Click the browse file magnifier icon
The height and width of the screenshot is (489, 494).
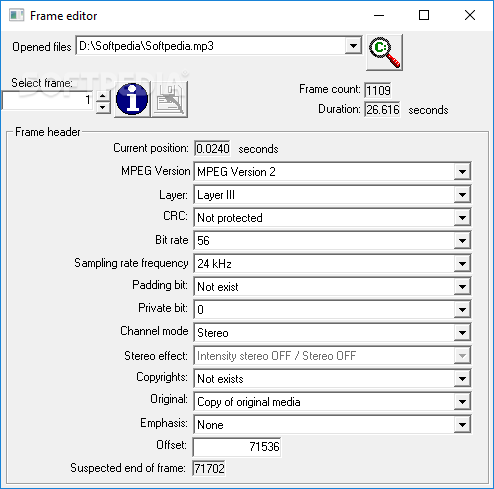coord(384,52)
